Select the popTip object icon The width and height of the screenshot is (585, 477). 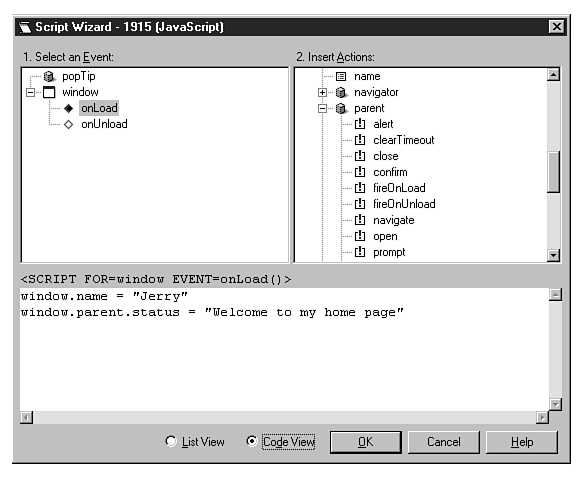[49, 76]
